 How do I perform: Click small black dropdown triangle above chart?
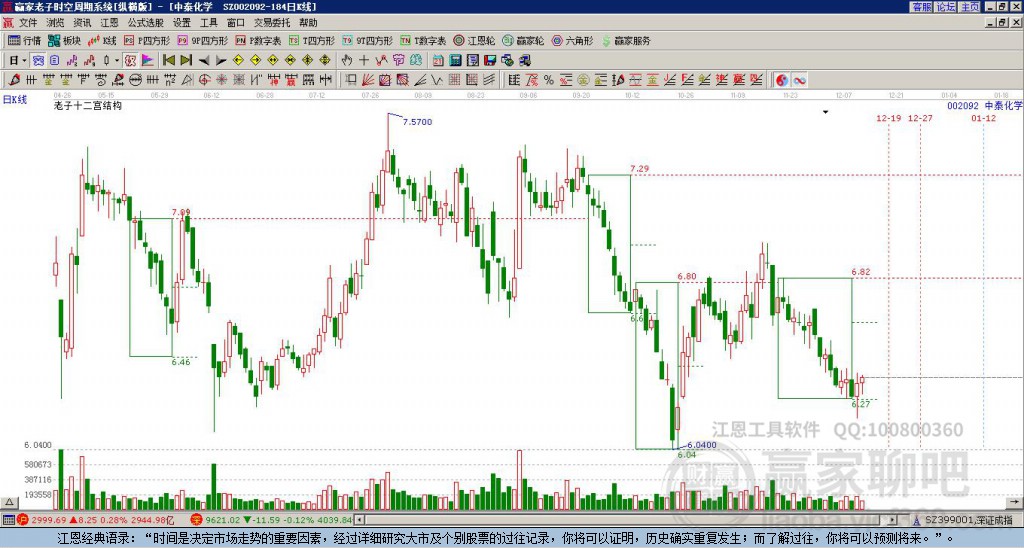825,112
